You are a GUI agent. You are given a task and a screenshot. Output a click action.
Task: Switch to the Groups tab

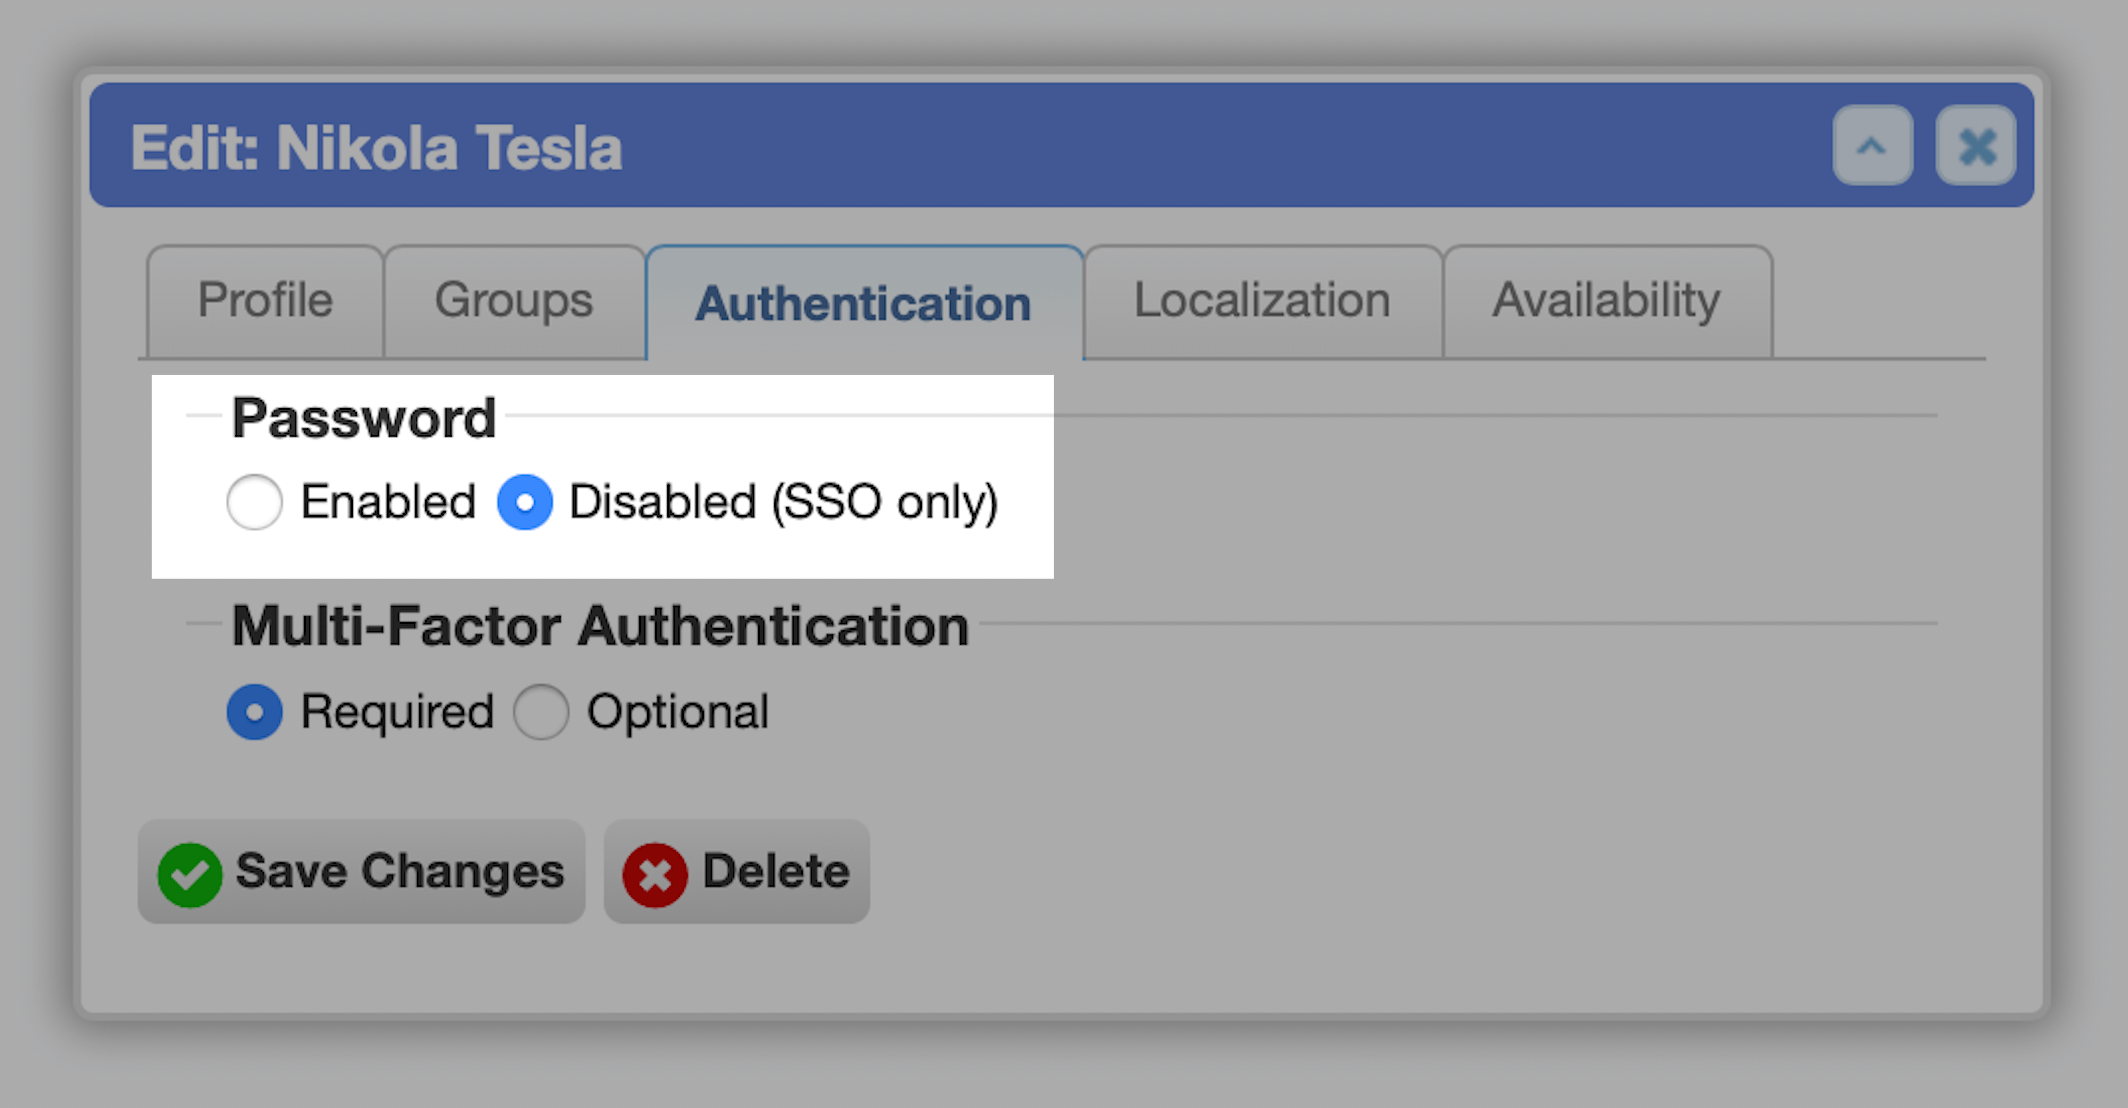click(514, 301)
